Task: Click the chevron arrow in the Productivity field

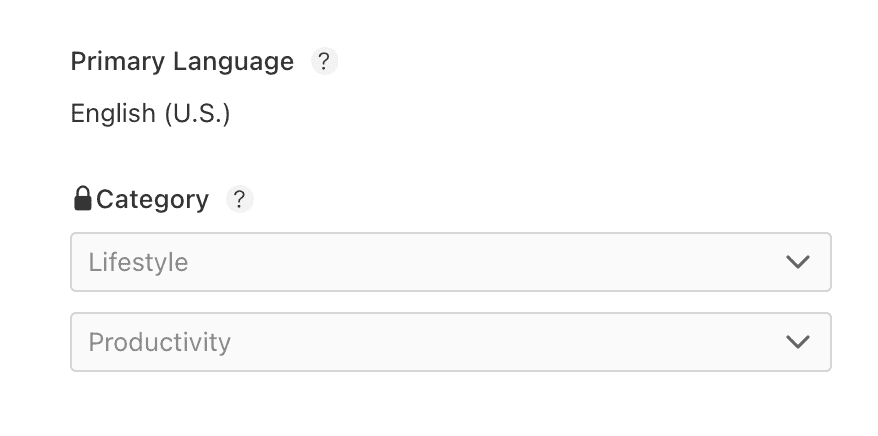Action: tap(797, 342)
